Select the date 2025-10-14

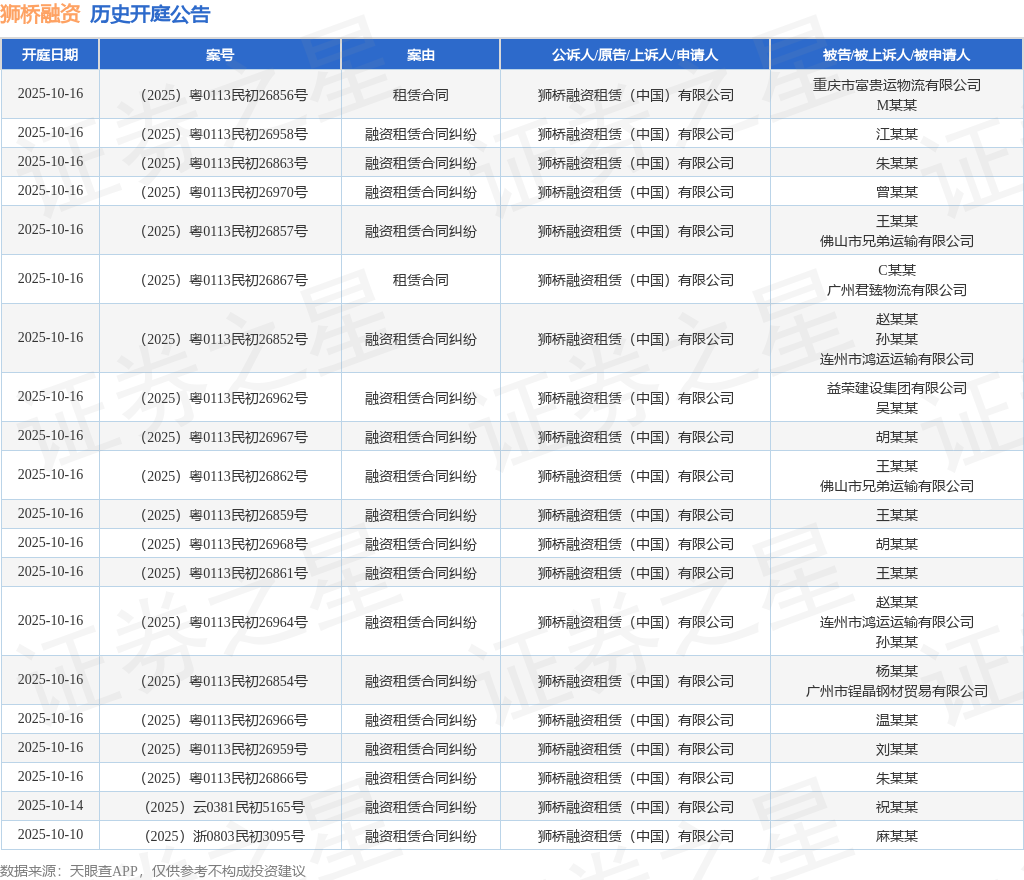50,806
